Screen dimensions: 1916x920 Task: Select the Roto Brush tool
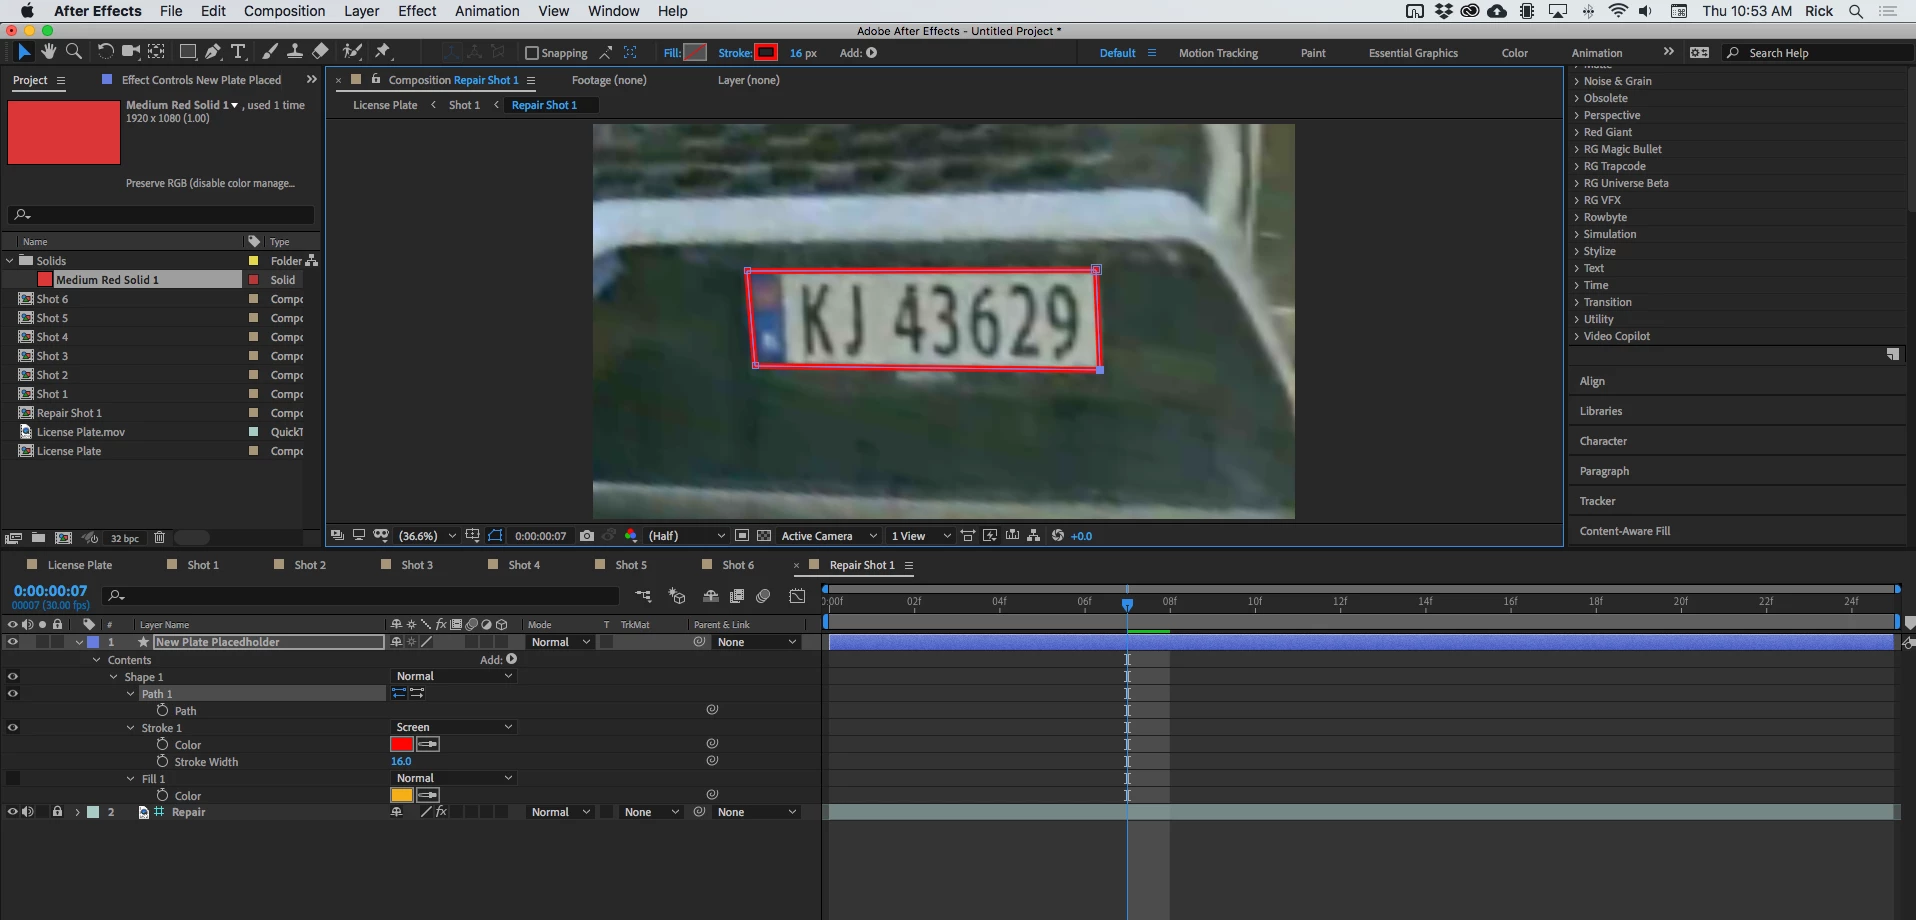(352, 52)
